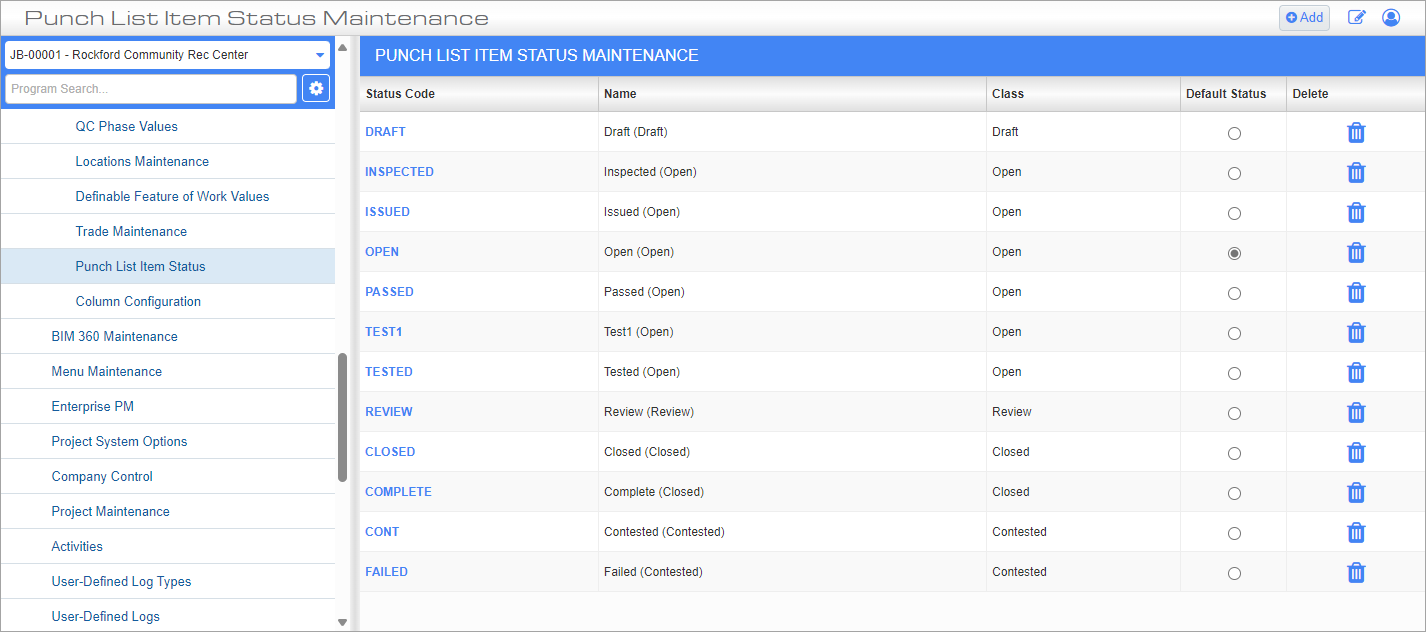The image size is (1426, 632).
Task: Mark COMPLETE as the default status
Action: pos(1233,492)
